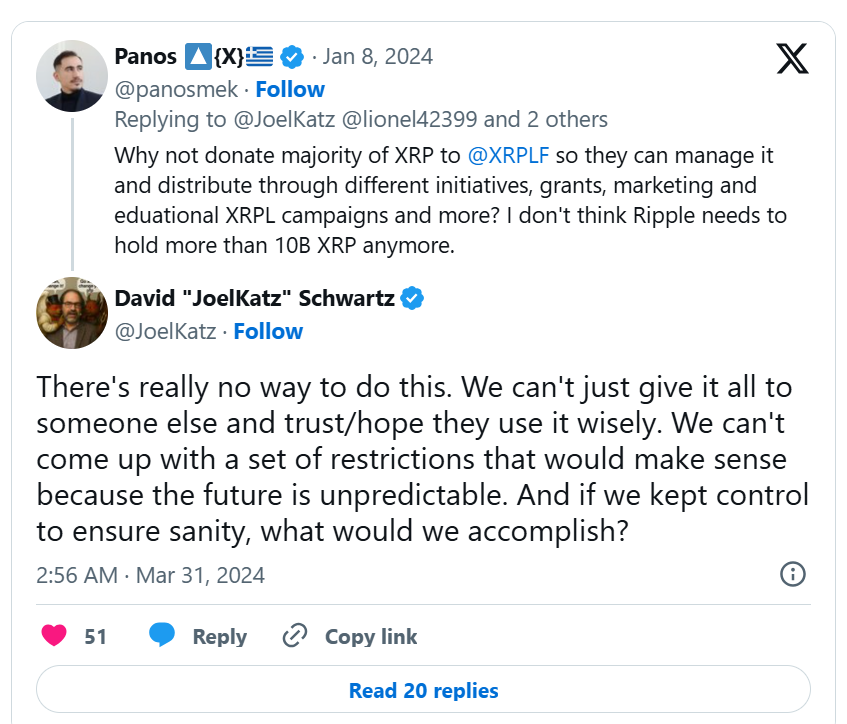
Task: Click David Schwartz's verified badge icon
Action: (412, 298)
